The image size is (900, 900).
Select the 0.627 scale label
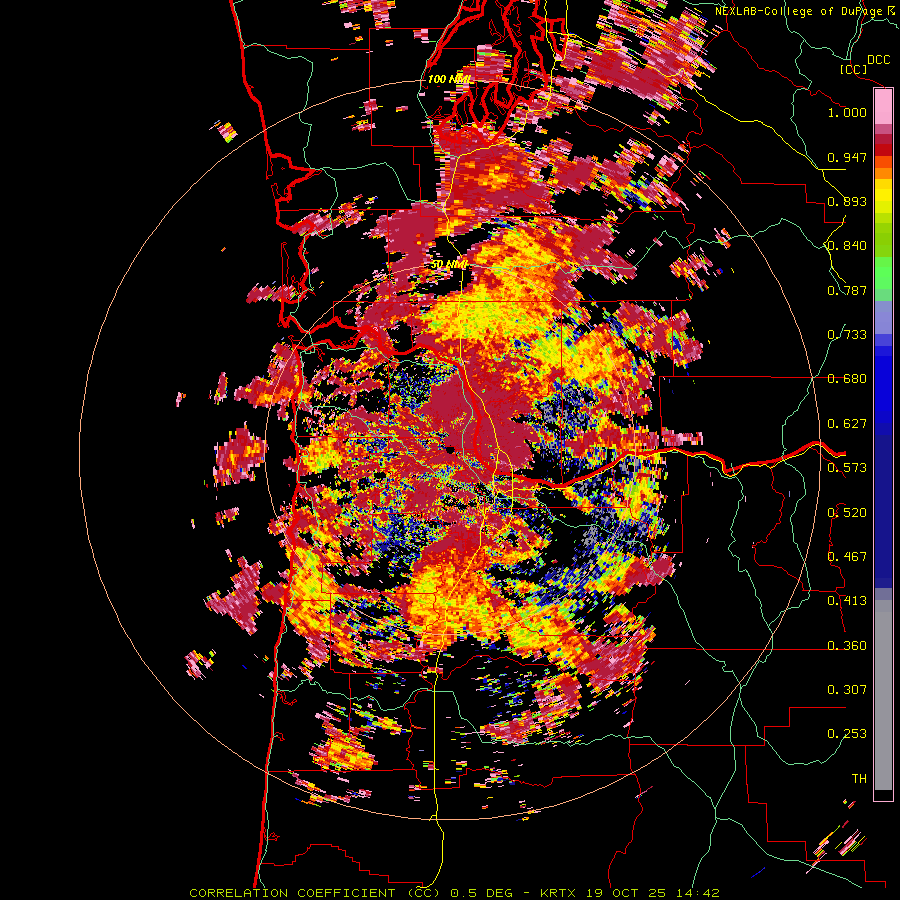[847, 424]
